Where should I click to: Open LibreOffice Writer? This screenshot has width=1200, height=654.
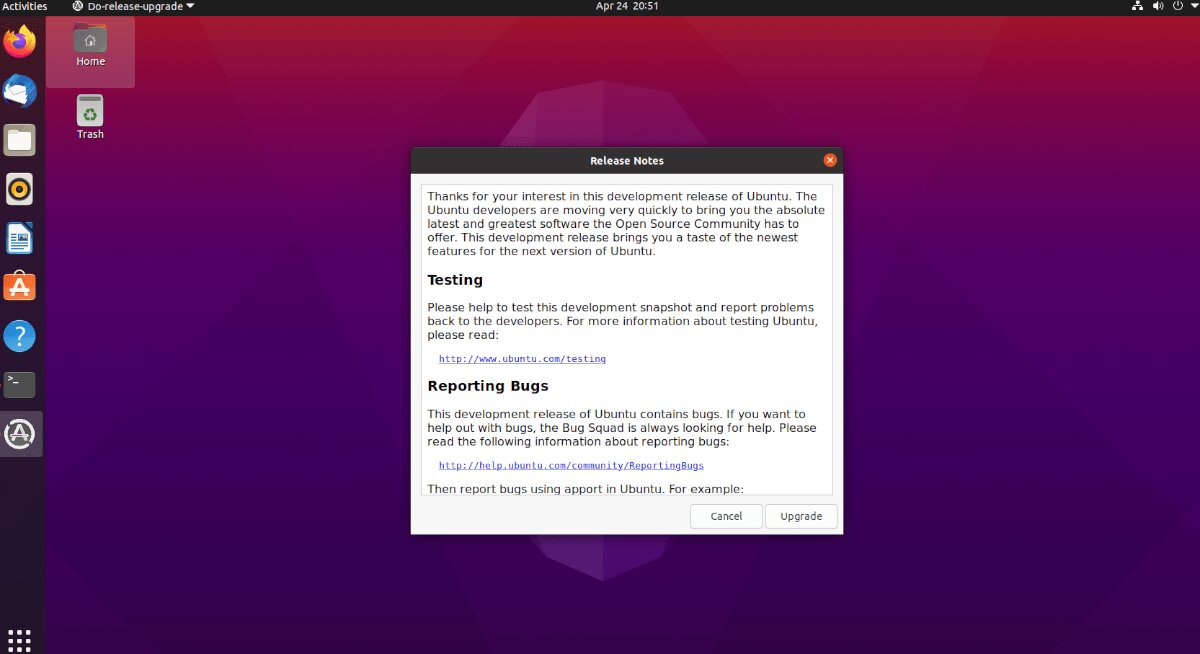point(20,238)
